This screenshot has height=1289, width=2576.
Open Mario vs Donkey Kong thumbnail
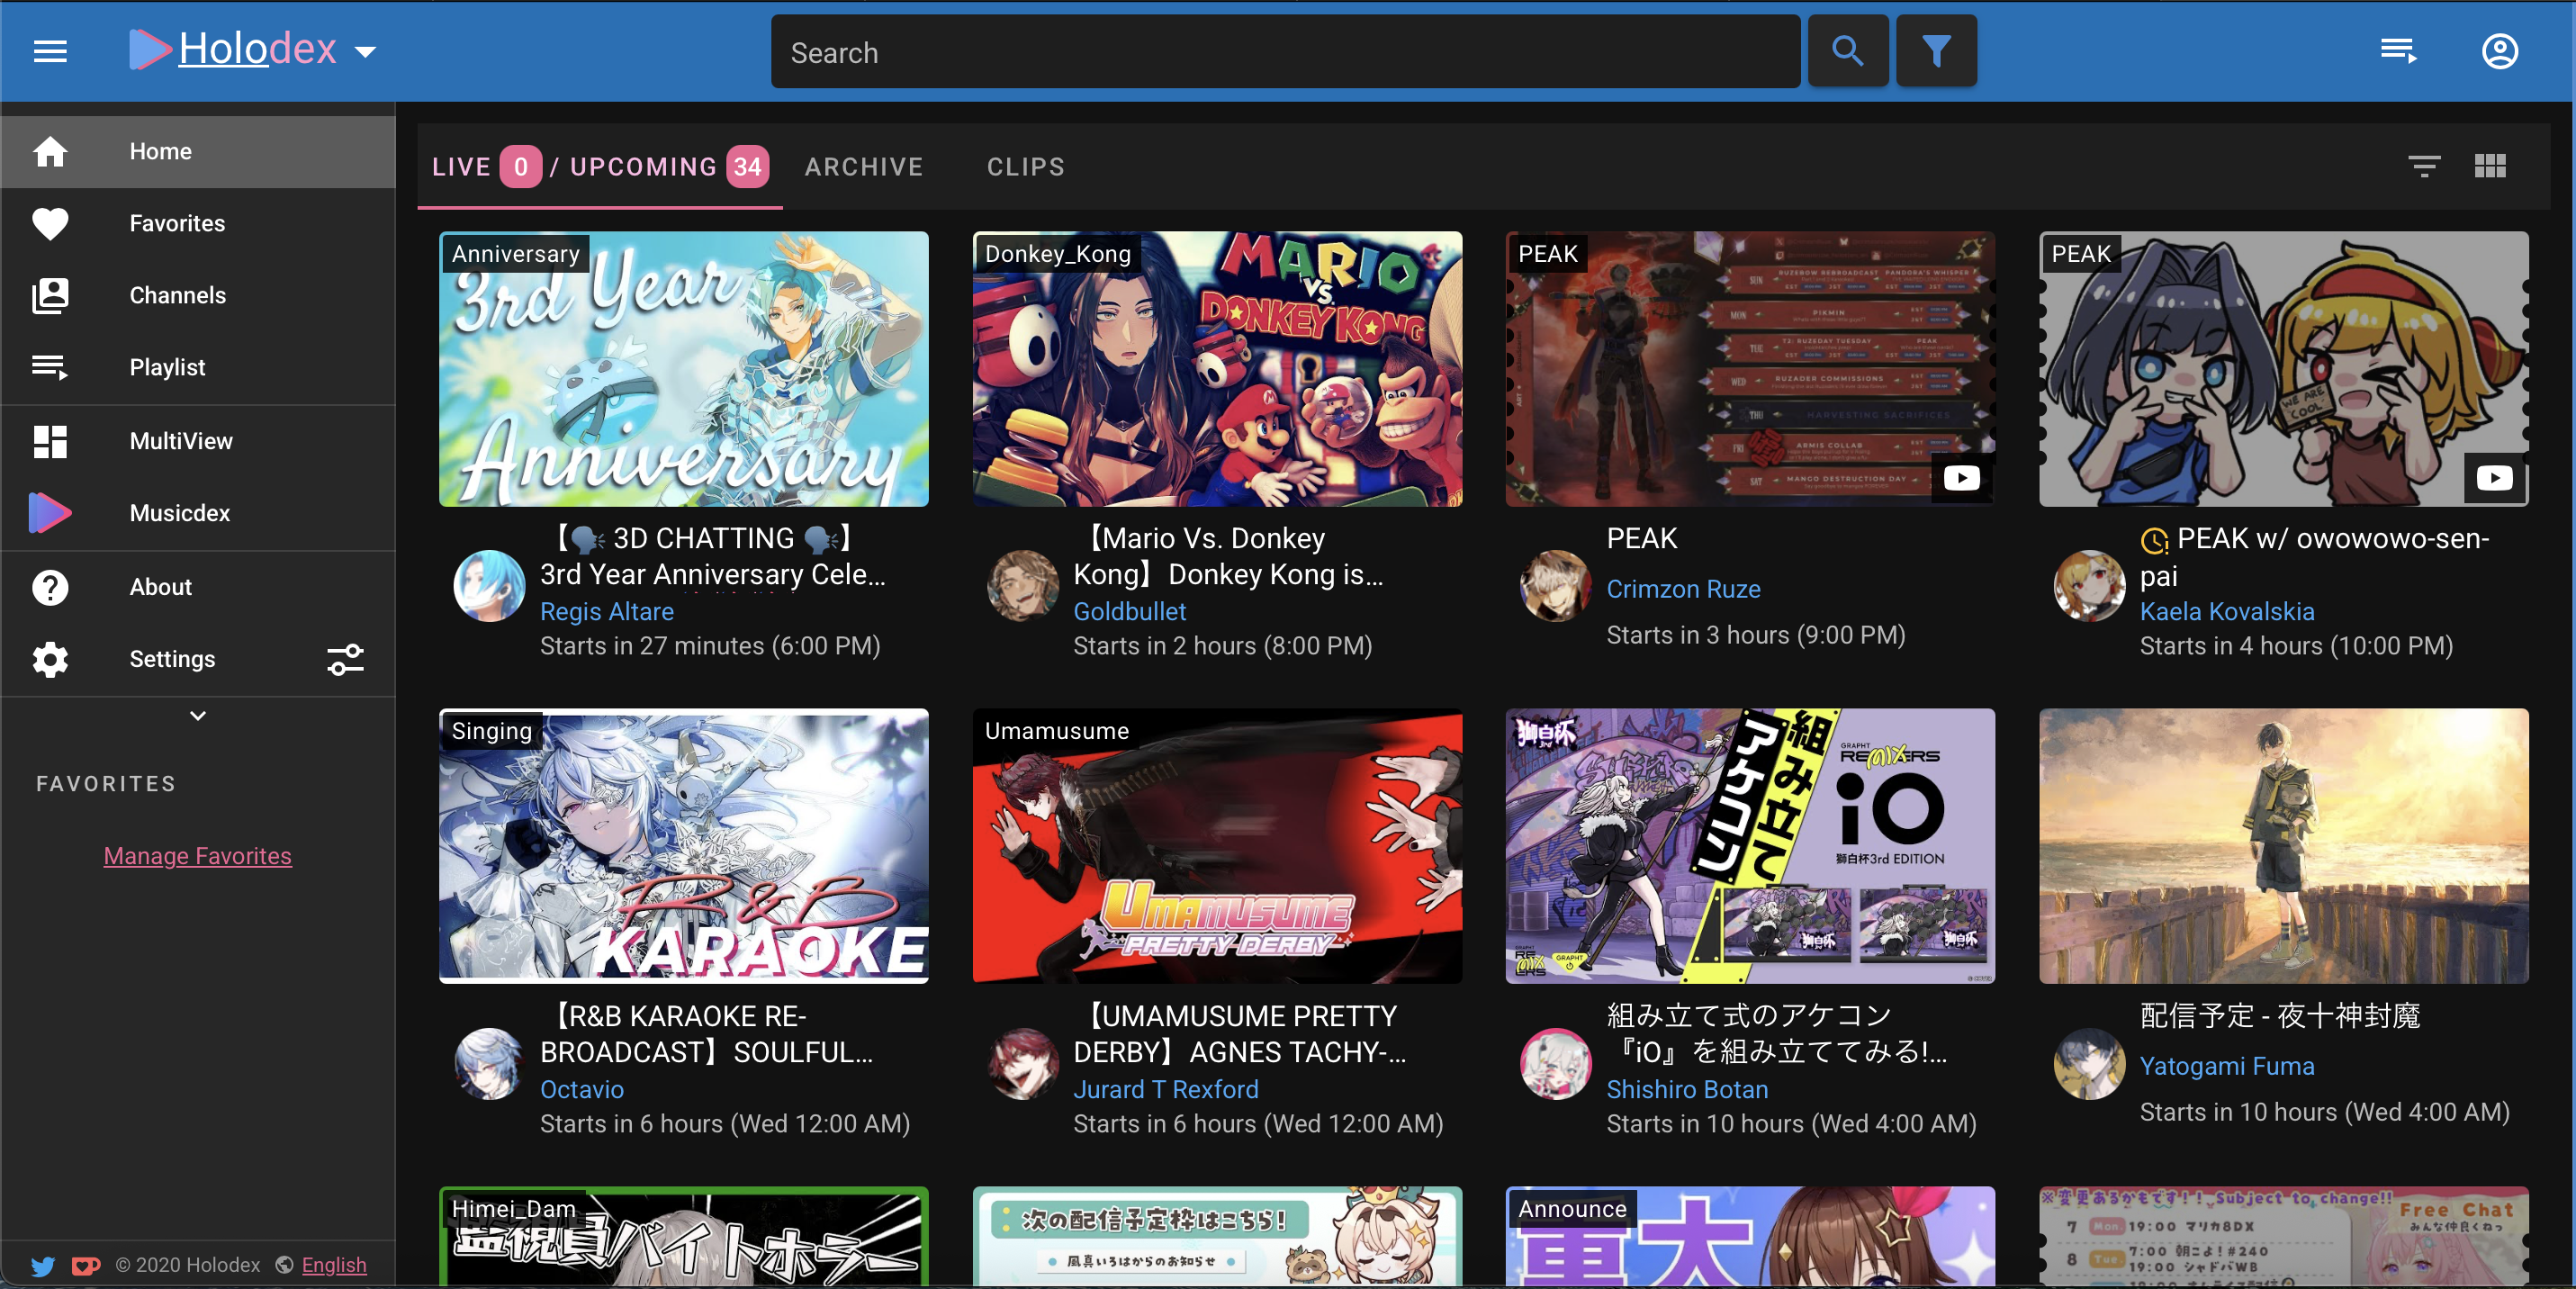point(1217,369)
